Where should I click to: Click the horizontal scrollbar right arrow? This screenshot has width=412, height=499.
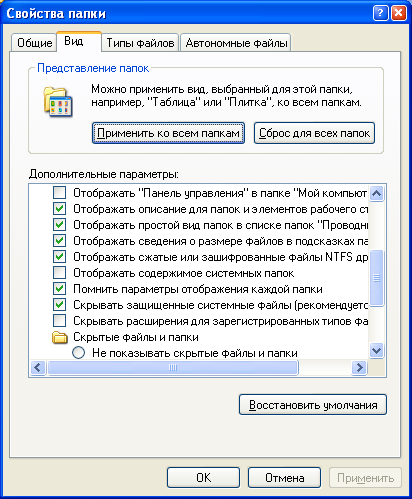pyautogui.click(x=360, y=368)
